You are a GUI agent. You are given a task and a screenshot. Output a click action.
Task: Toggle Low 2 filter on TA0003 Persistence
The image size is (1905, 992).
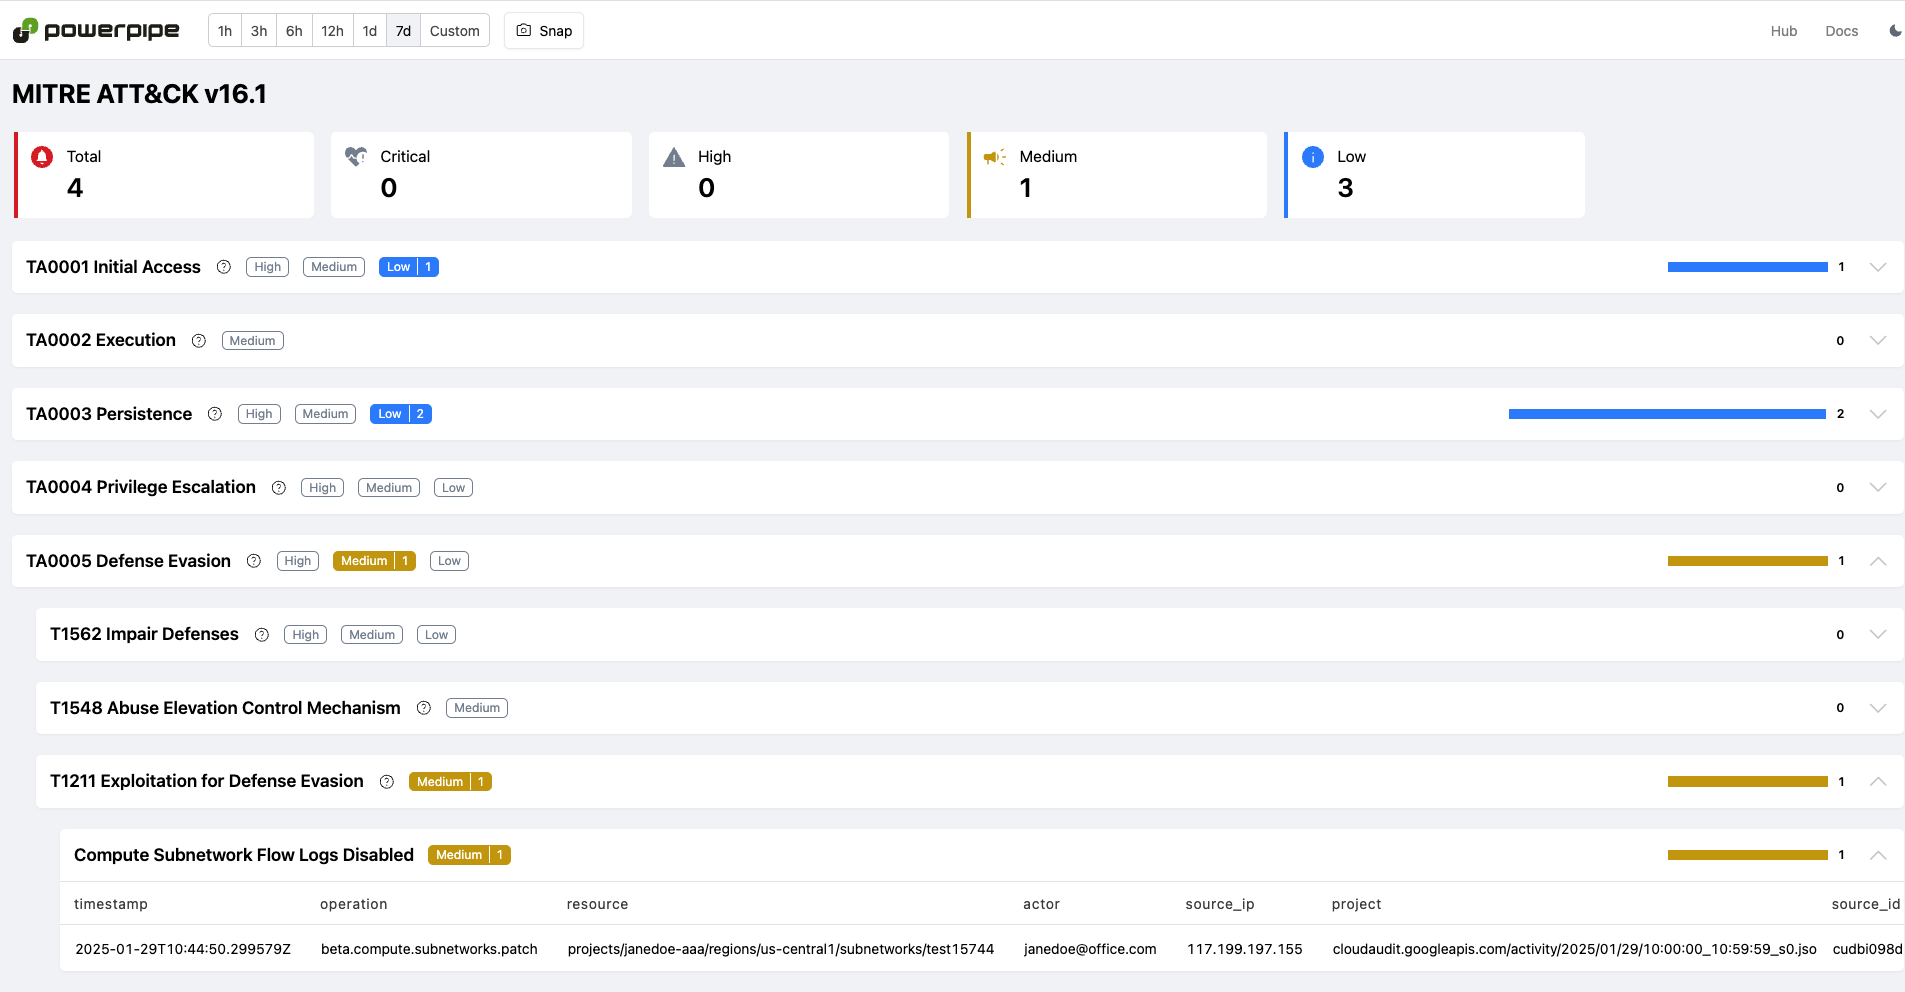401,414
